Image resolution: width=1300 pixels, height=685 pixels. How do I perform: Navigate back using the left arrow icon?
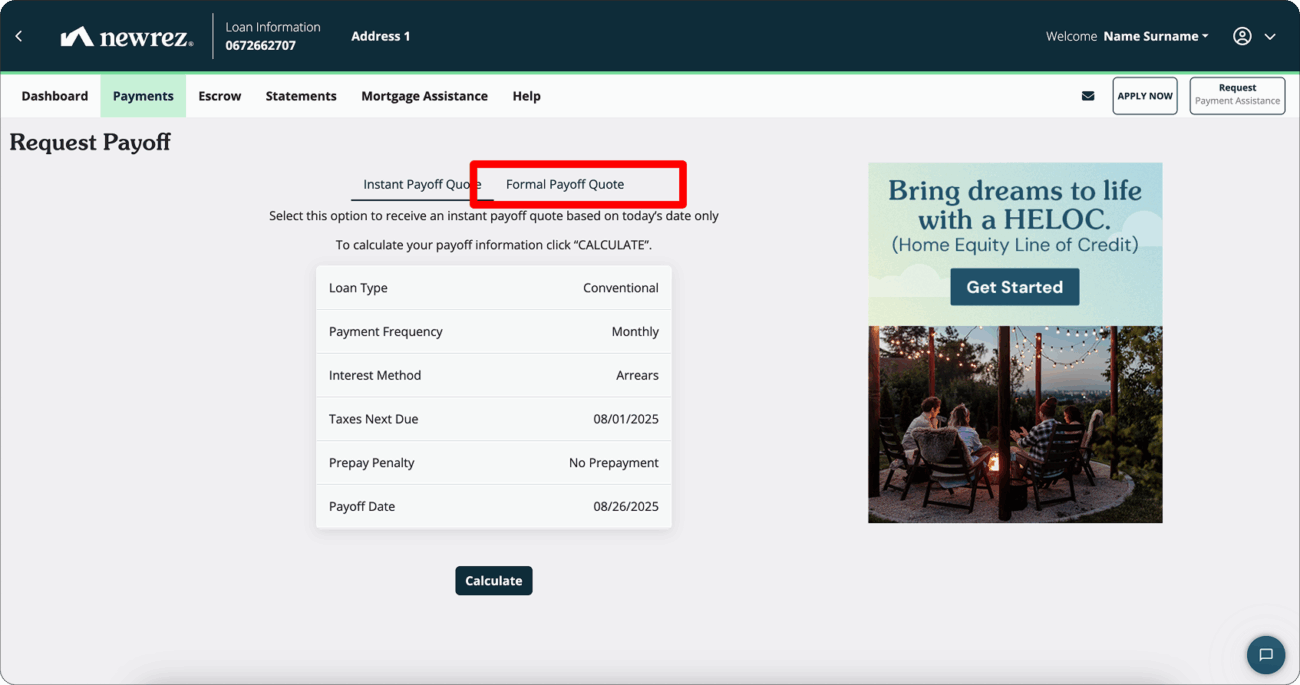pos(18,35)
